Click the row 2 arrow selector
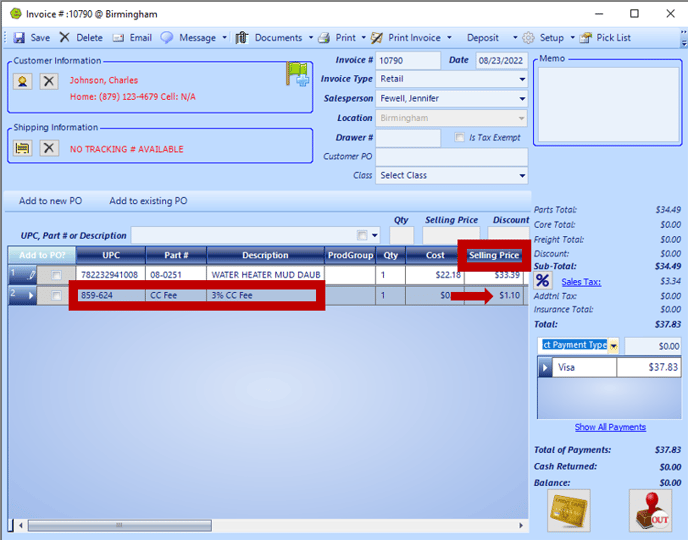This screenshot has width=688, height=540. pyautogui.click(x=31, y=296)
